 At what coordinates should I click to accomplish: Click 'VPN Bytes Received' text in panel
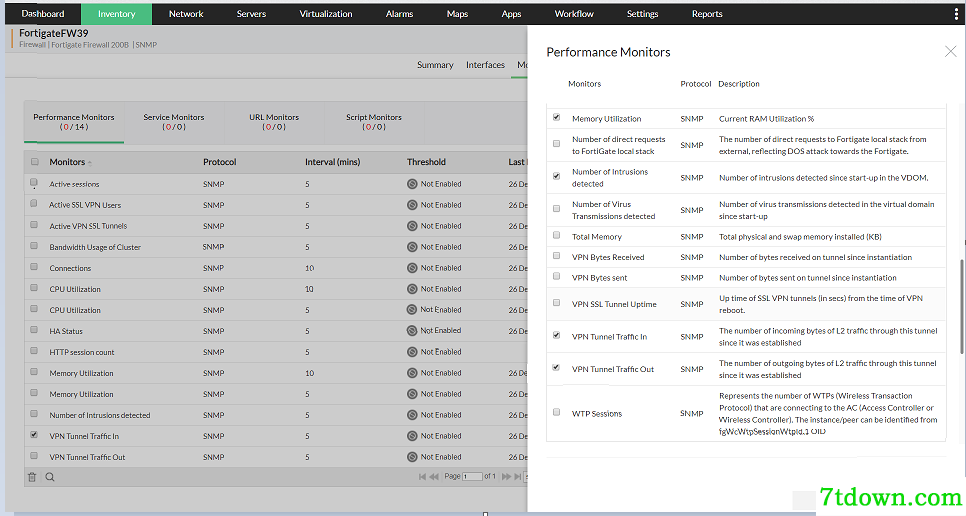coord(608,257)
